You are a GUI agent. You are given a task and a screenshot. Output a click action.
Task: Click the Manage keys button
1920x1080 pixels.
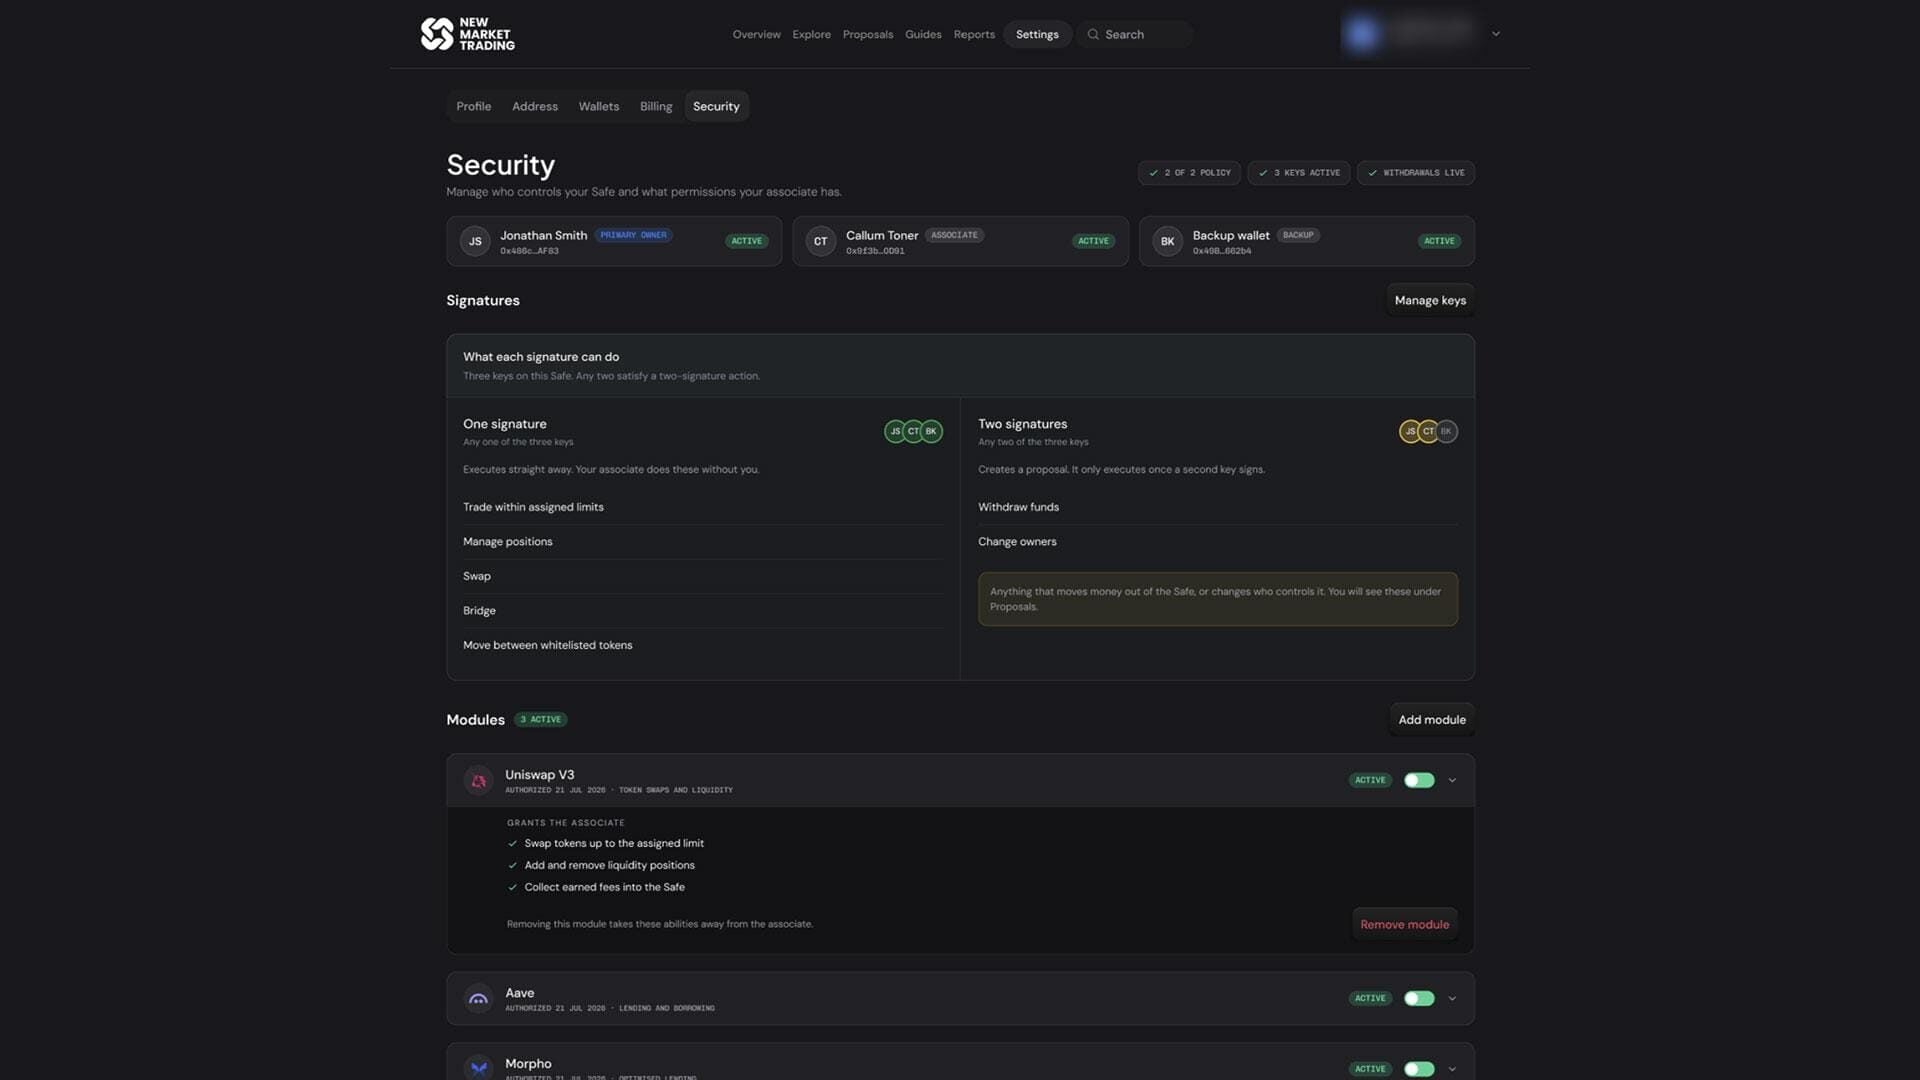click(x=1430, y=300)
